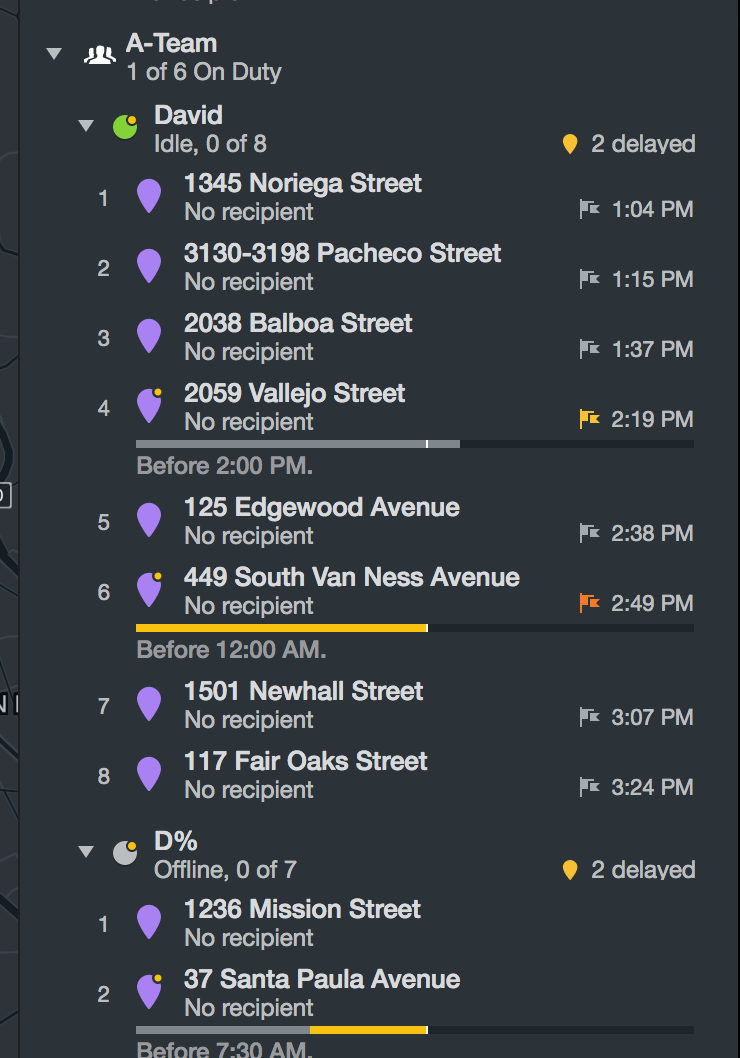Viewport: 740px width, 1058px height.
Task: Collapse the D% driver task list
Action: click(87, 852)
